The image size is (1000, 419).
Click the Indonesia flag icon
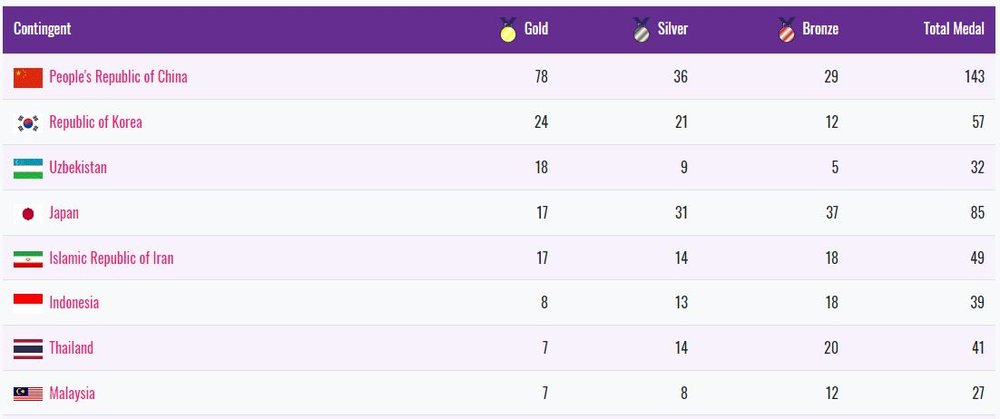click(x=28, y=304)
